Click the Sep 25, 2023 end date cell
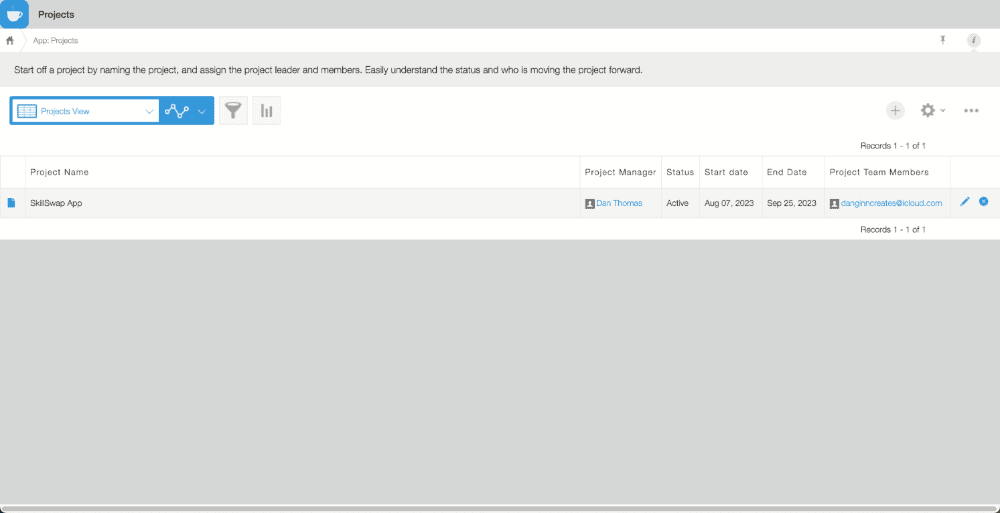Viewport: 1000px width, 513px height. pyautogui.click(x=793, y=203)
